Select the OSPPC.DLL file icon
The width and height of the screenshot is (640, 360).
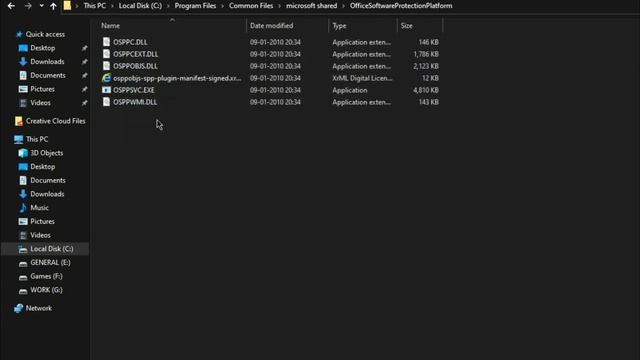[x=107, y=42]
